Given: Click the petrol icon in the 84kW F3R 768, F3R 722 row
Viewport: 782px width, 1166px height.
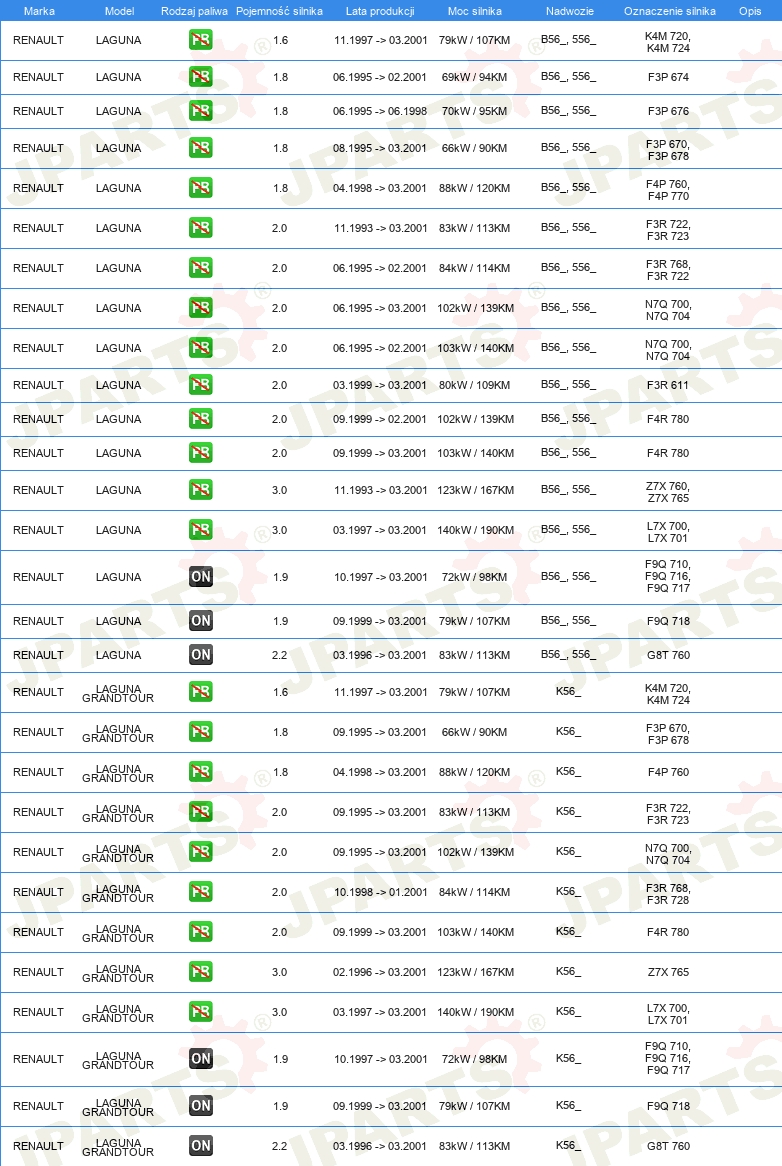Looking at the screenshot, I should coord(201,268).
